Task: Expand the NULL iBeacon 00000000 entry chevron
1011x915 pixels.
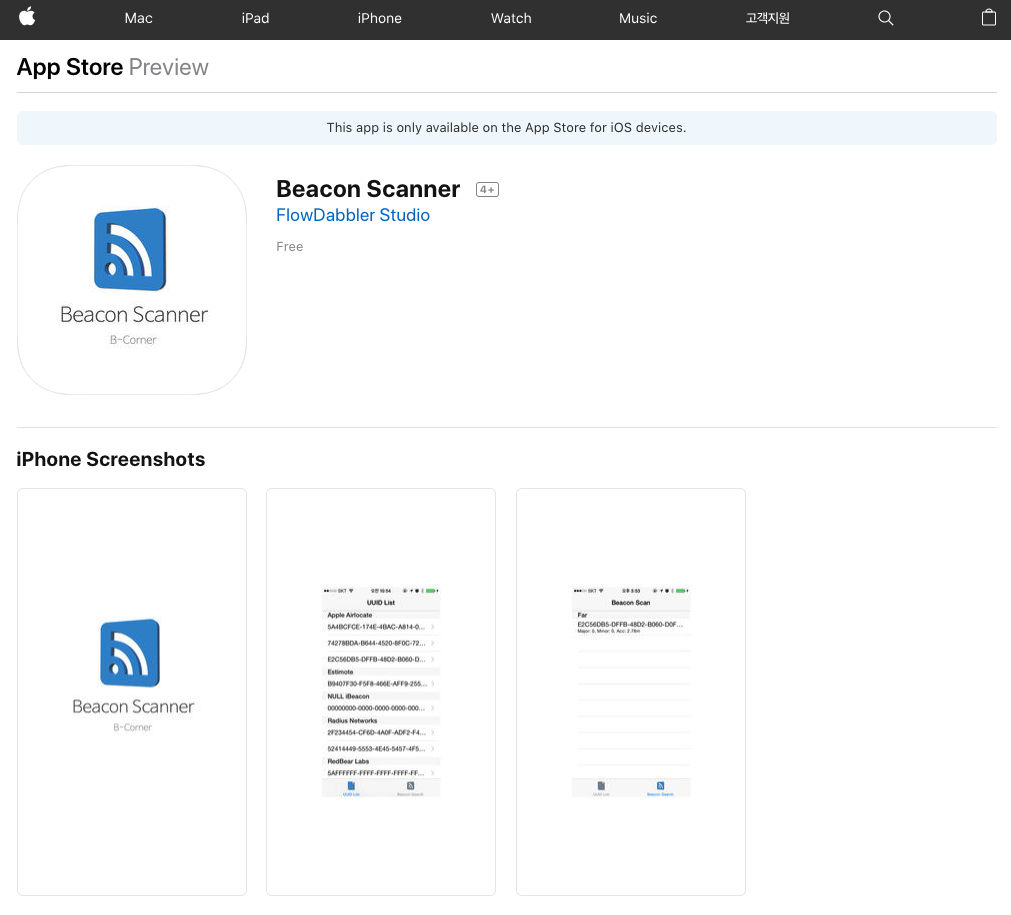Action: coord(432,707)
